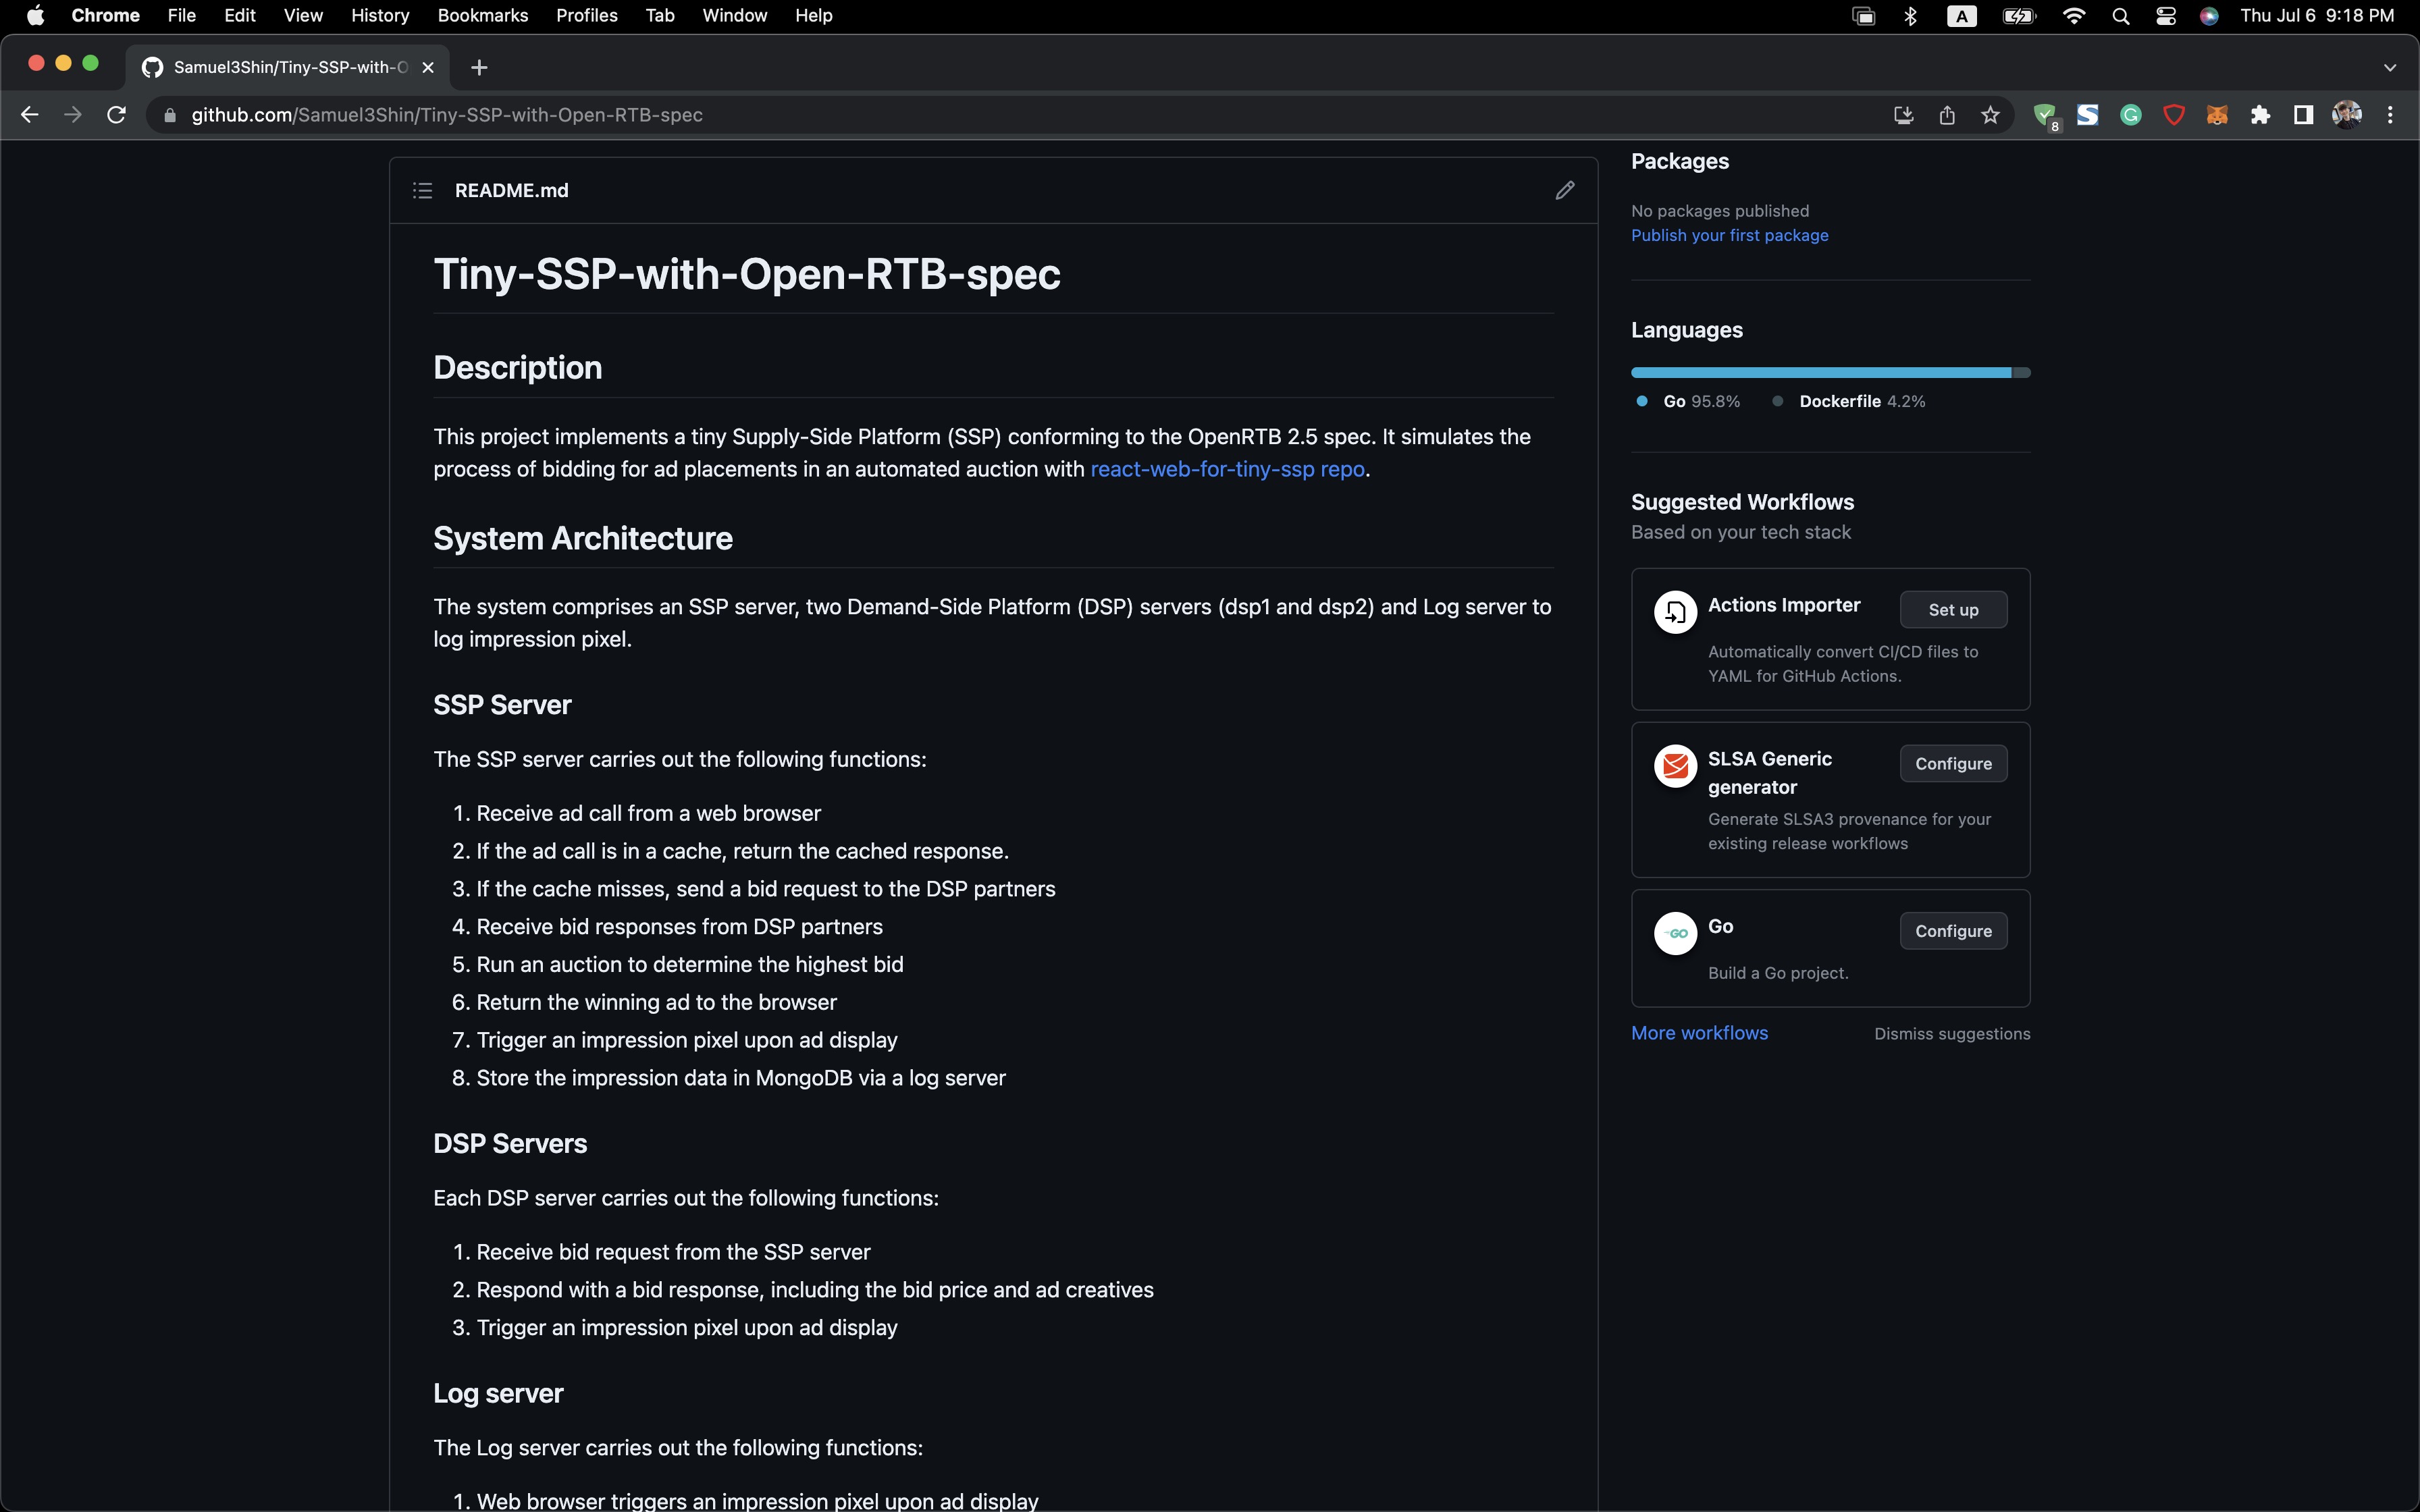
Task: Click the blue Go language bar segment
Action: pos(1820,372)
